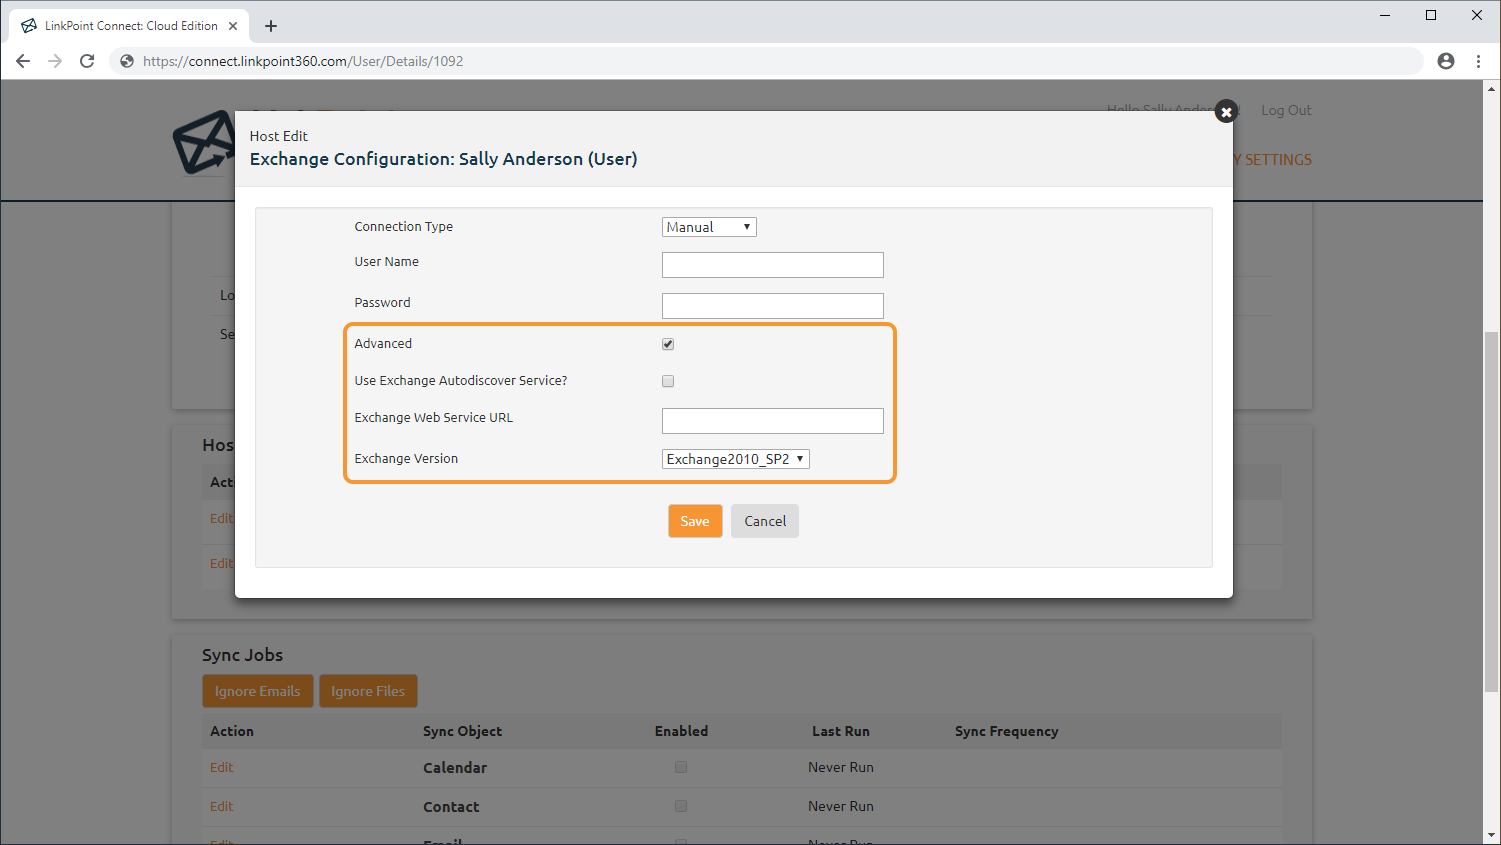Save the Exchange configuration

point(695,521)
